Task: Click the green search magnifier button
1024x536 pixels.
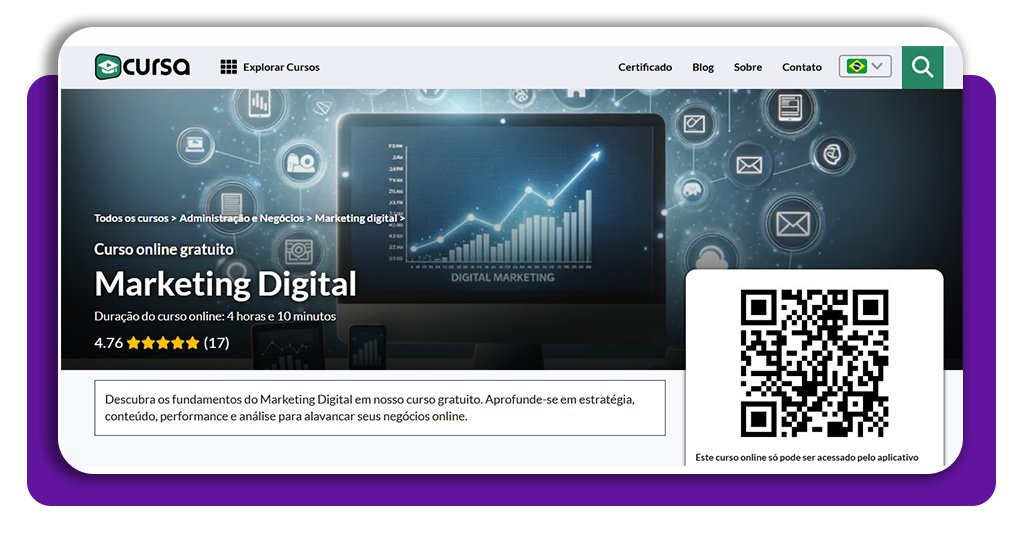Action: pyautogui.click(x=922, y=67)
